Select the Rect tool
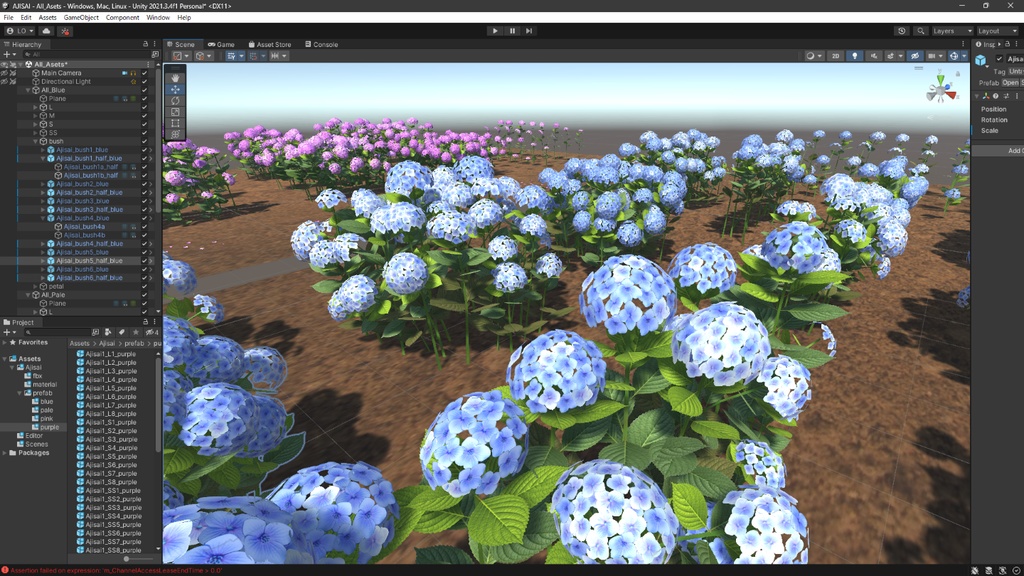 175,123
